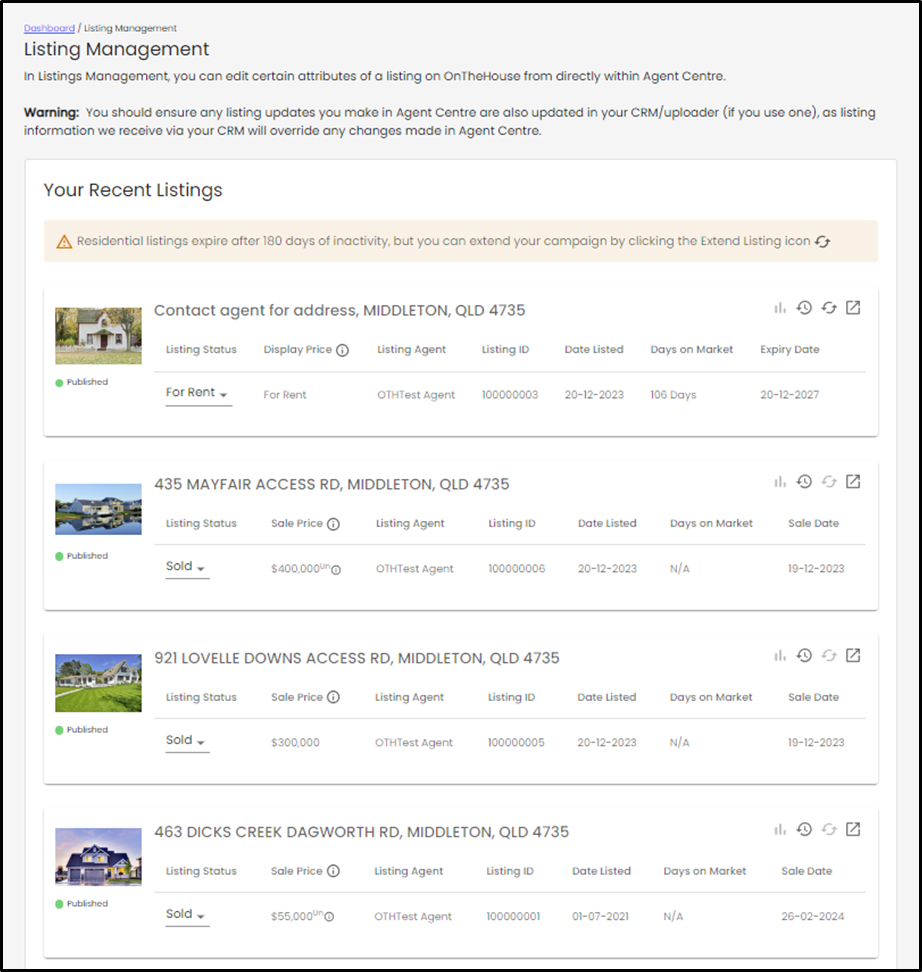Click Listing ID 100000003
Screen dimensions: 922x972
(510, 395)
